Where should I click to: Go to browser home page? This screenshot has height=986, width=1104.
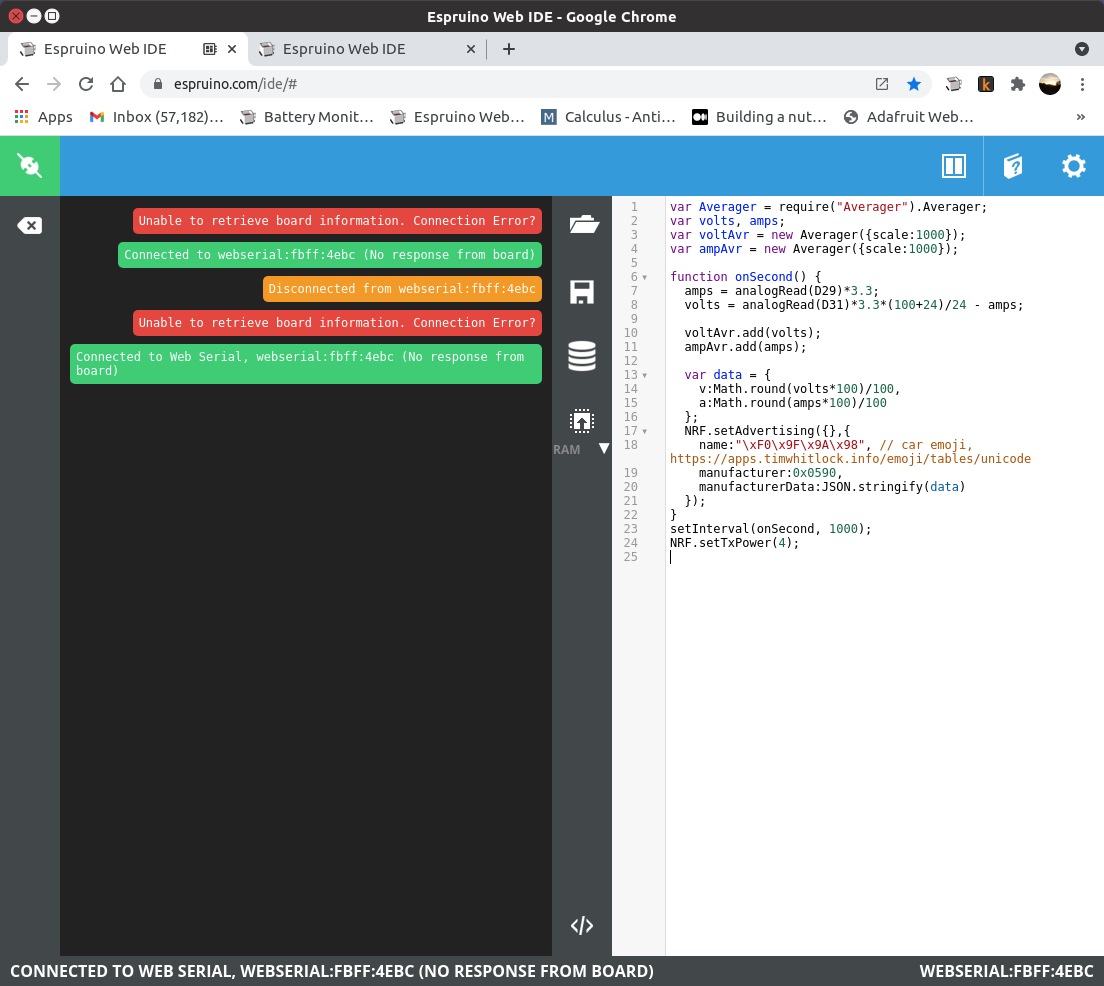tap(118, 85)
